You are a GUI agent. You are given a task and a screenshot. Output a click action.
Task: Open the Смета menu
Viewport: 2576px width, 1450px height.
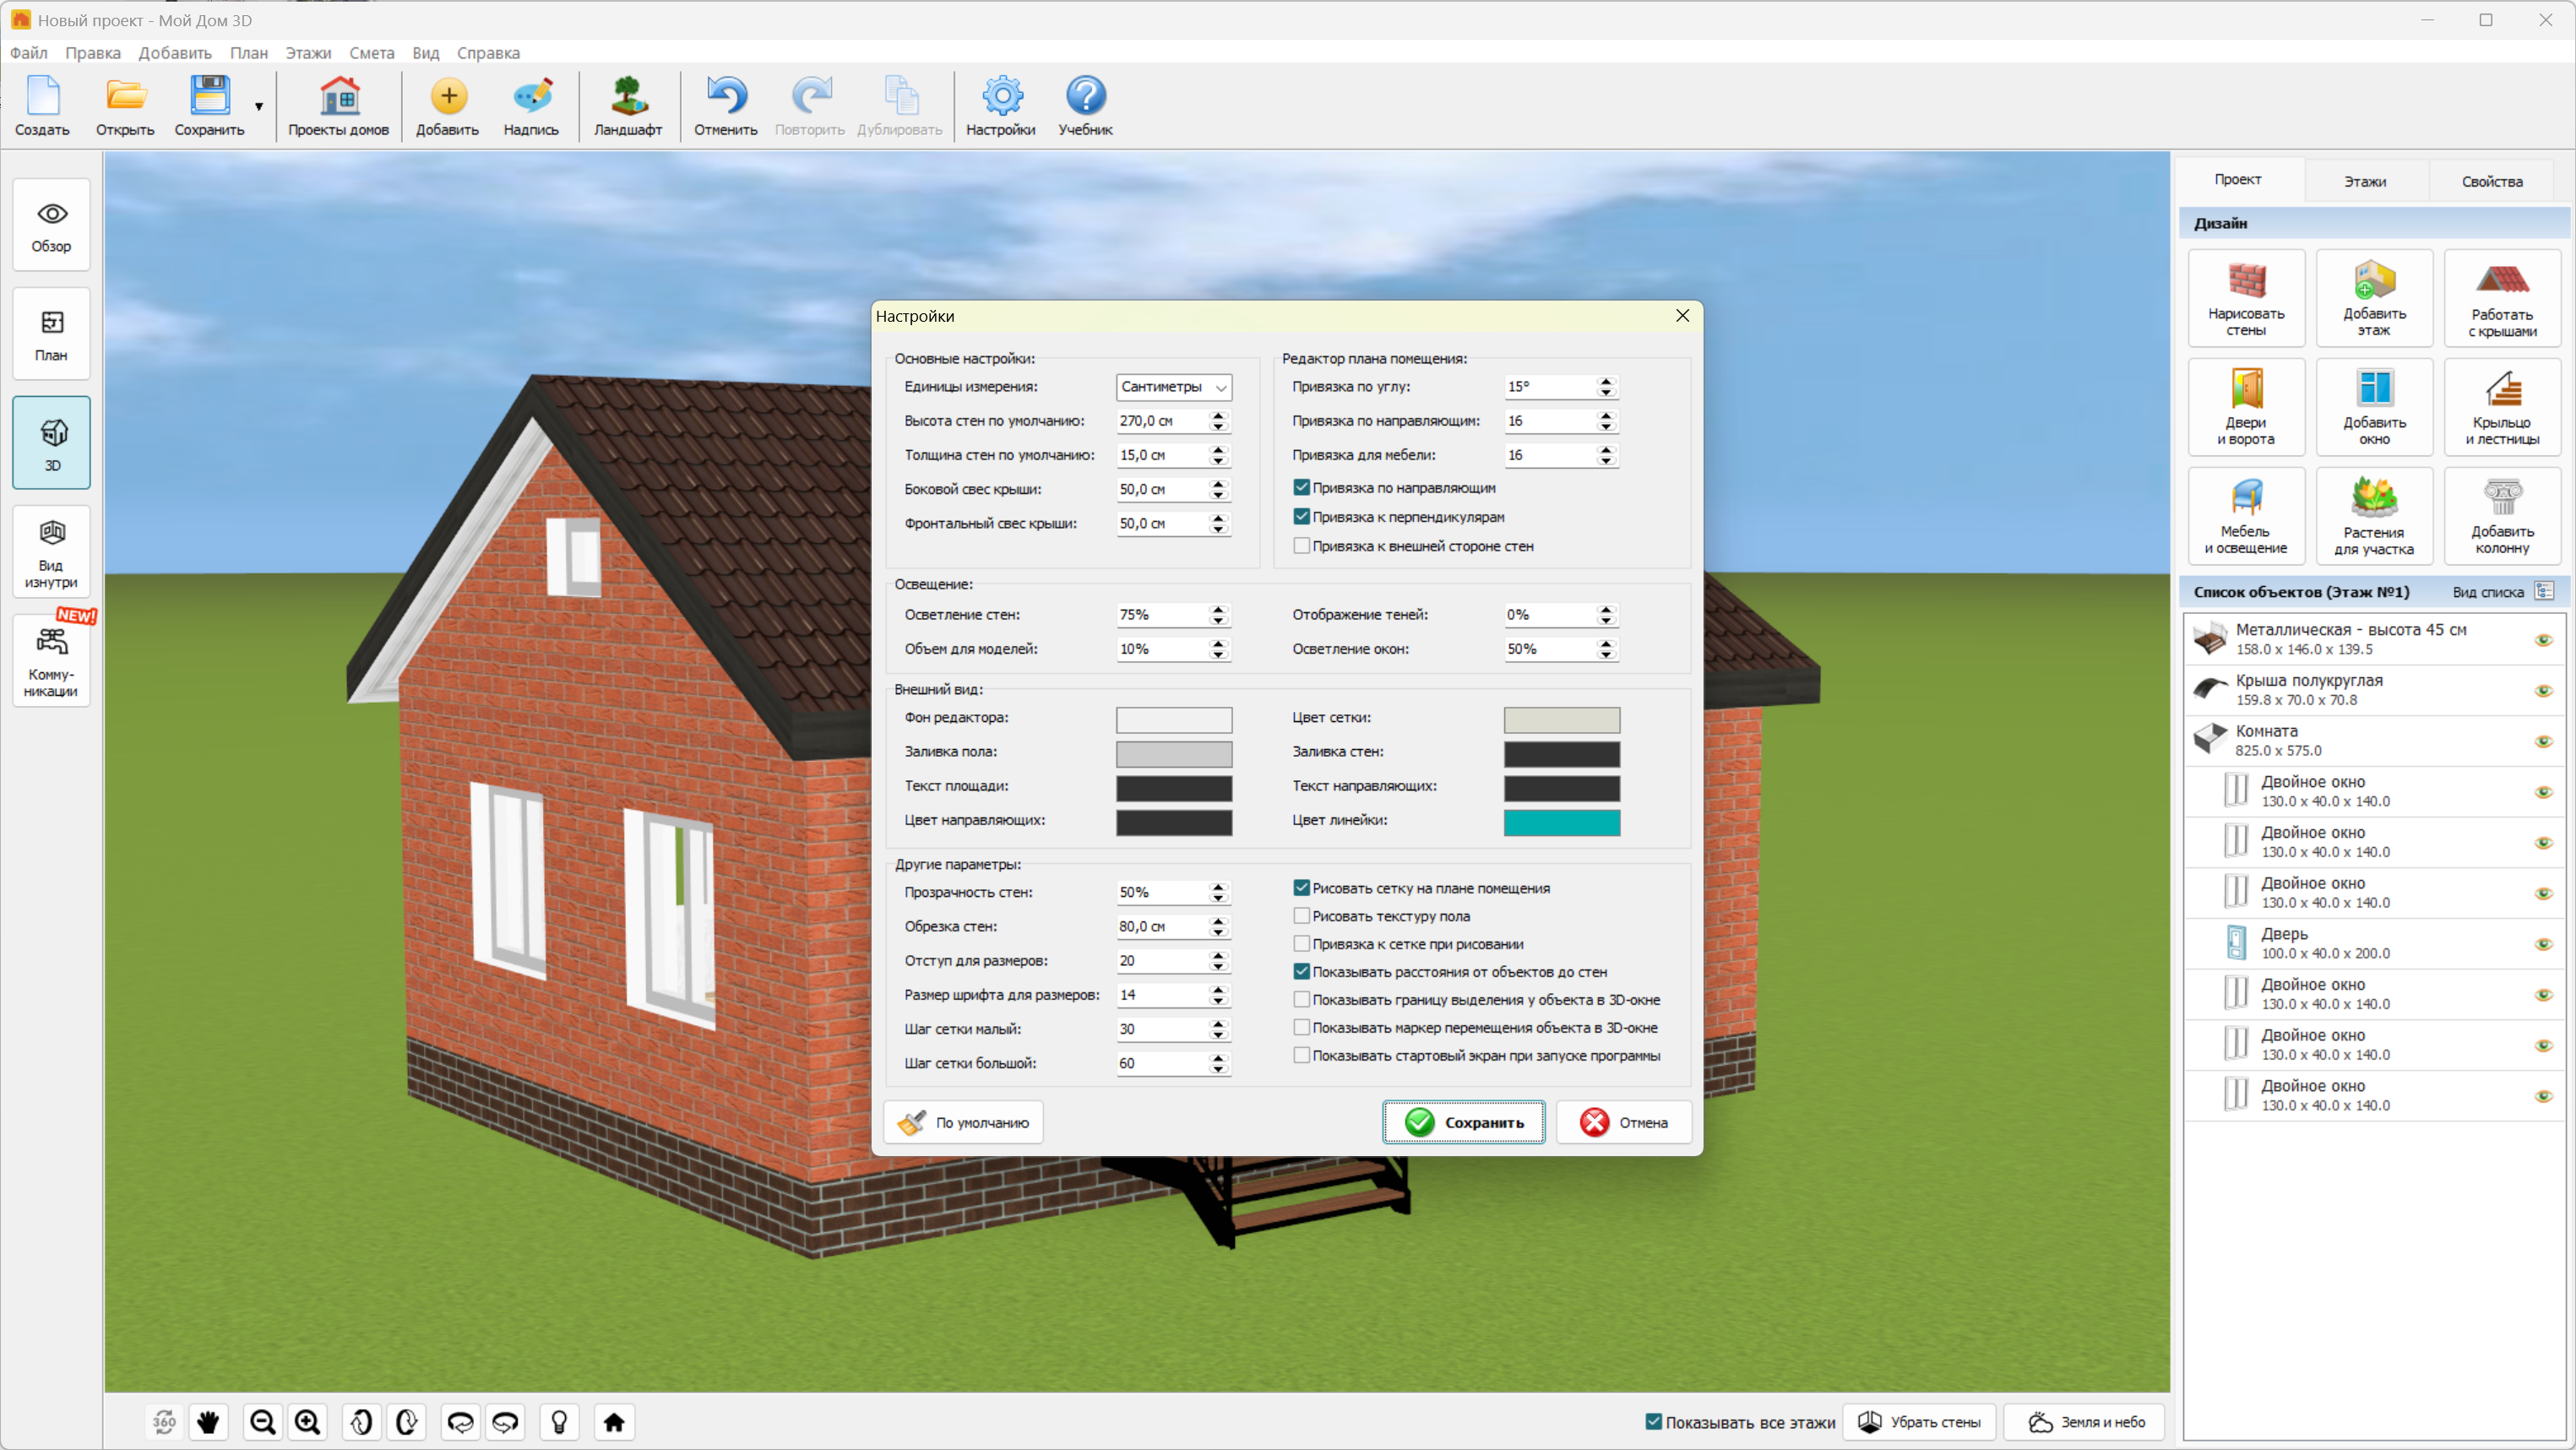tap(371, 53)
